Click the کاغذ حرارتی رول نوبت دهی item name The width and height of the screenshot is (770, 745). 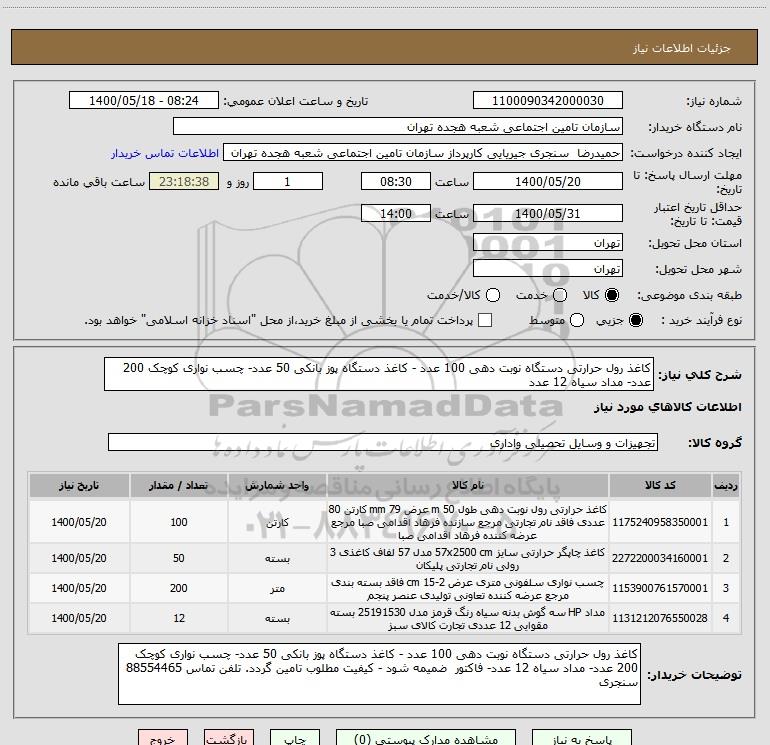(468, 522)
